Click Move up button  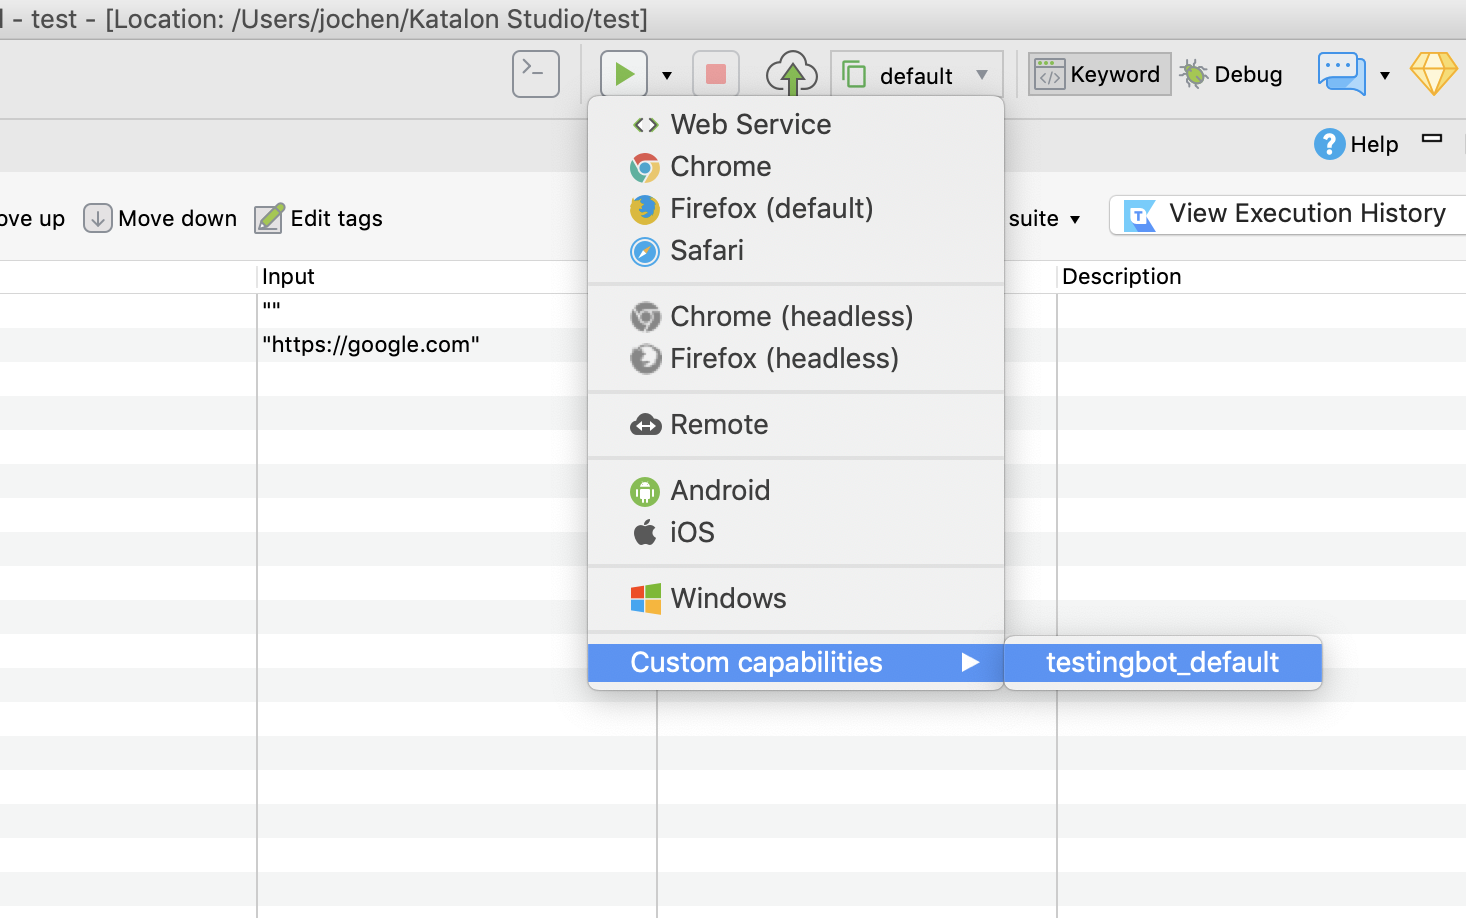tap(32, 218)
